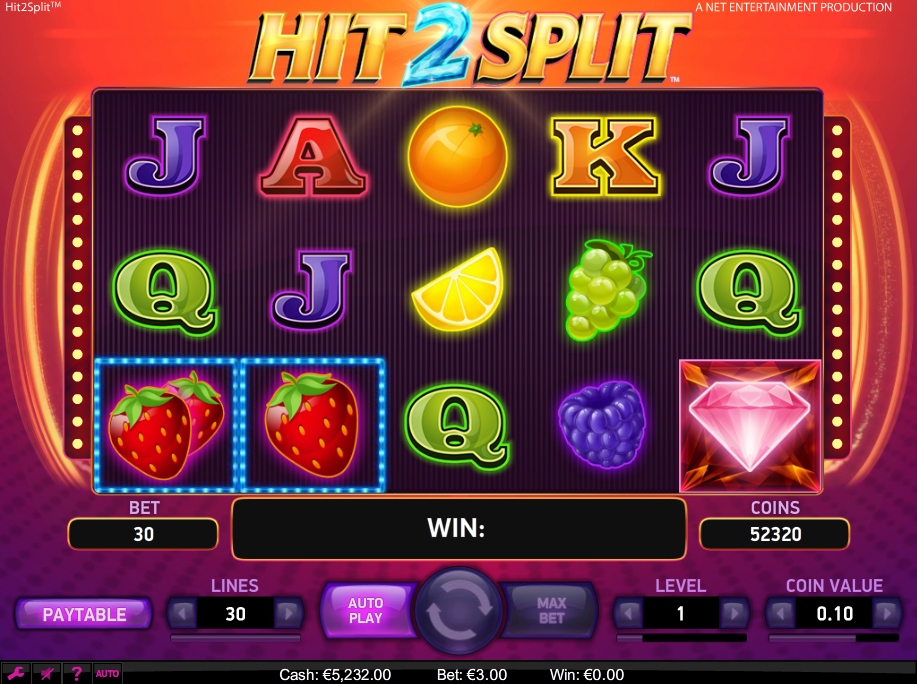Increase Coin Value with right arrow
This screenshot has width=917, height=684.
pos(887,613)
